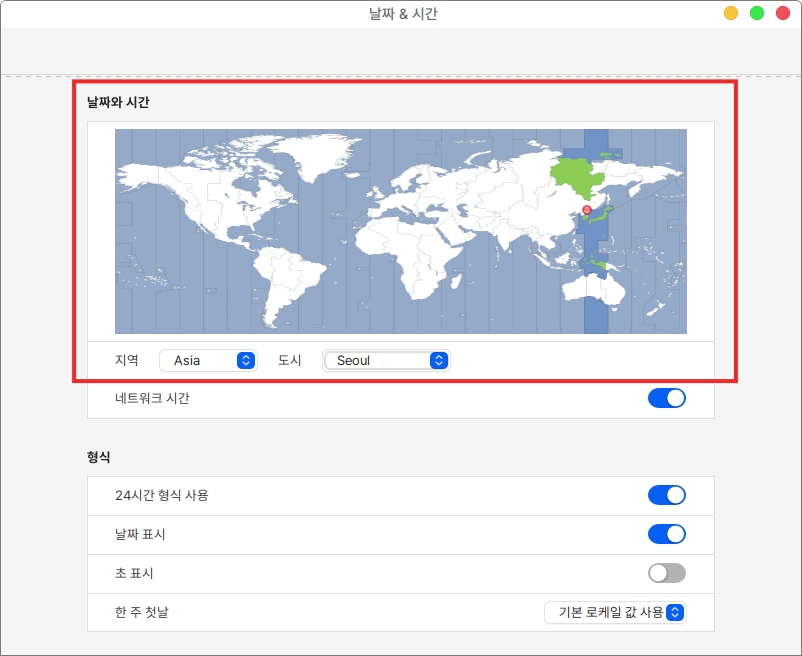Enable the 초 표시 switch

tap(667, 573)
